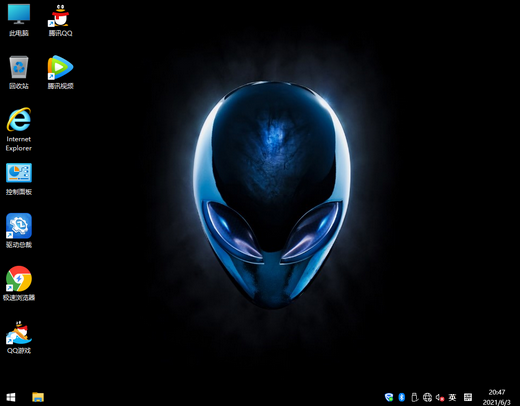Open the Windows Start menu
Image resolution: width=520 pixels, height=406 pixels.
11,397
